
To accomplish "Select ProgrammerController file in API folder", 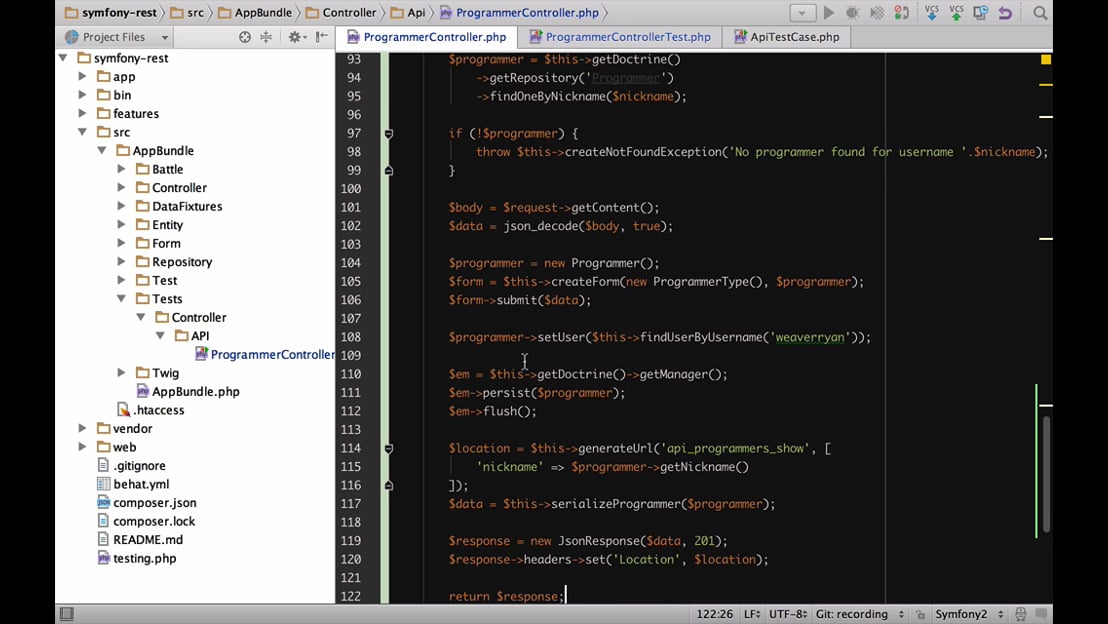I will point(265,354).
